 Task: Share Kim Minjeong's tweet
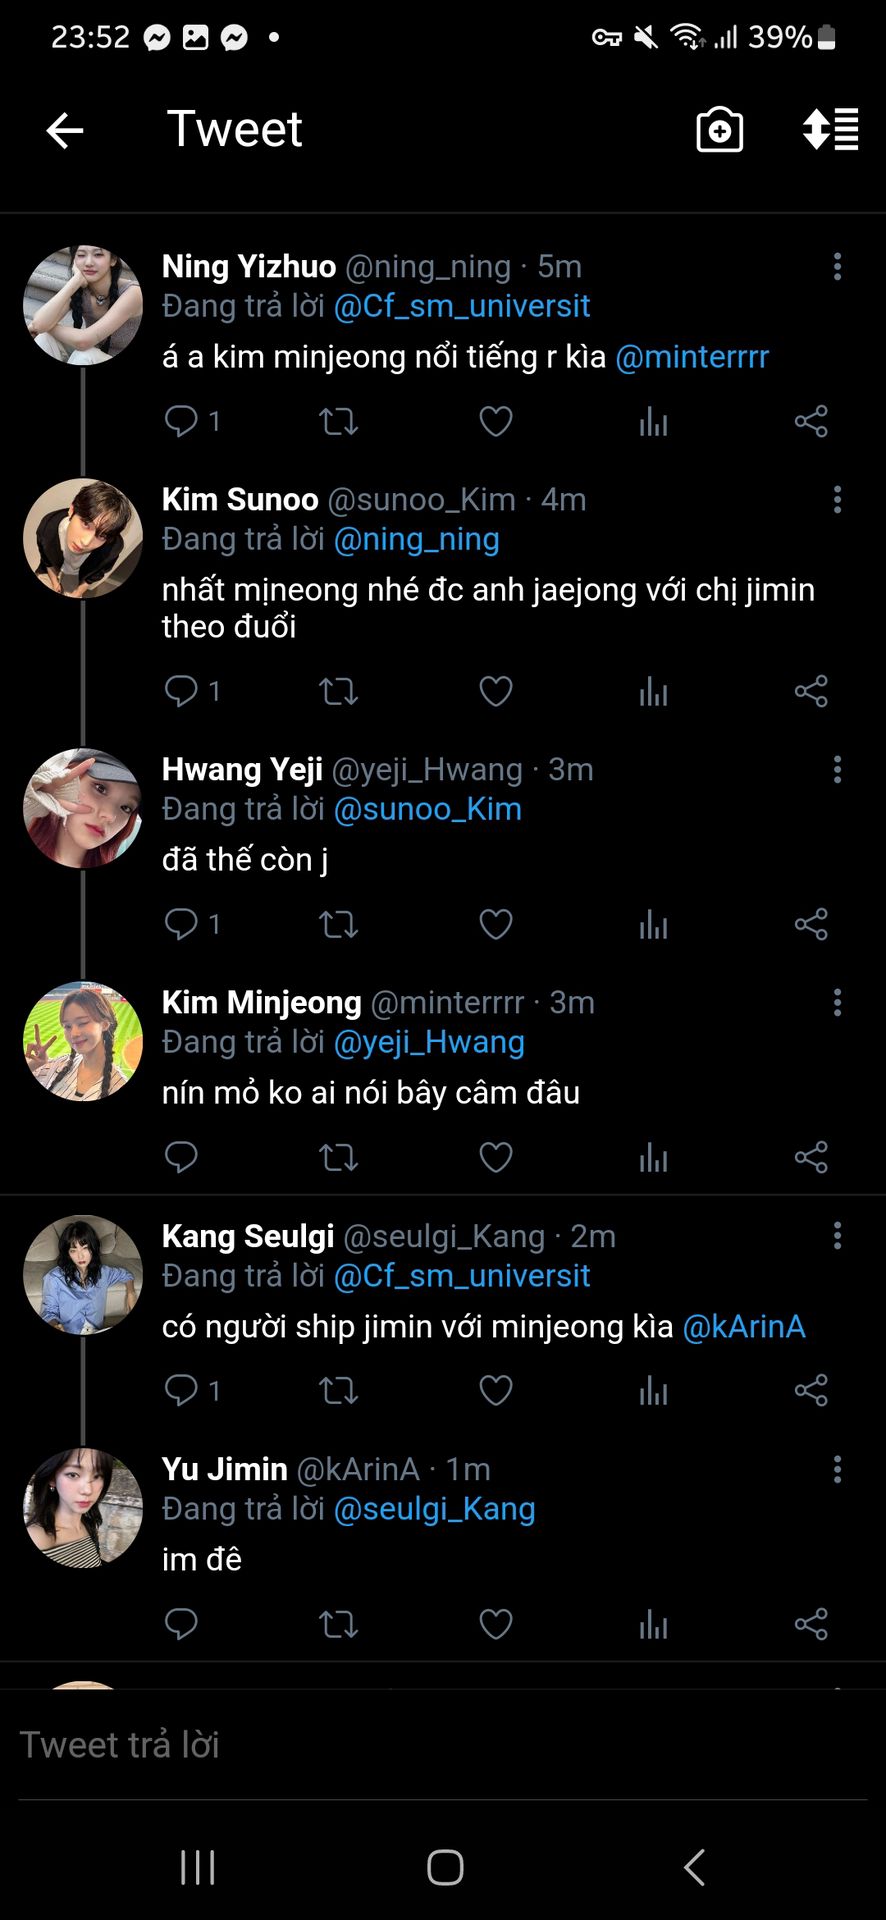tap(811, 1158)
